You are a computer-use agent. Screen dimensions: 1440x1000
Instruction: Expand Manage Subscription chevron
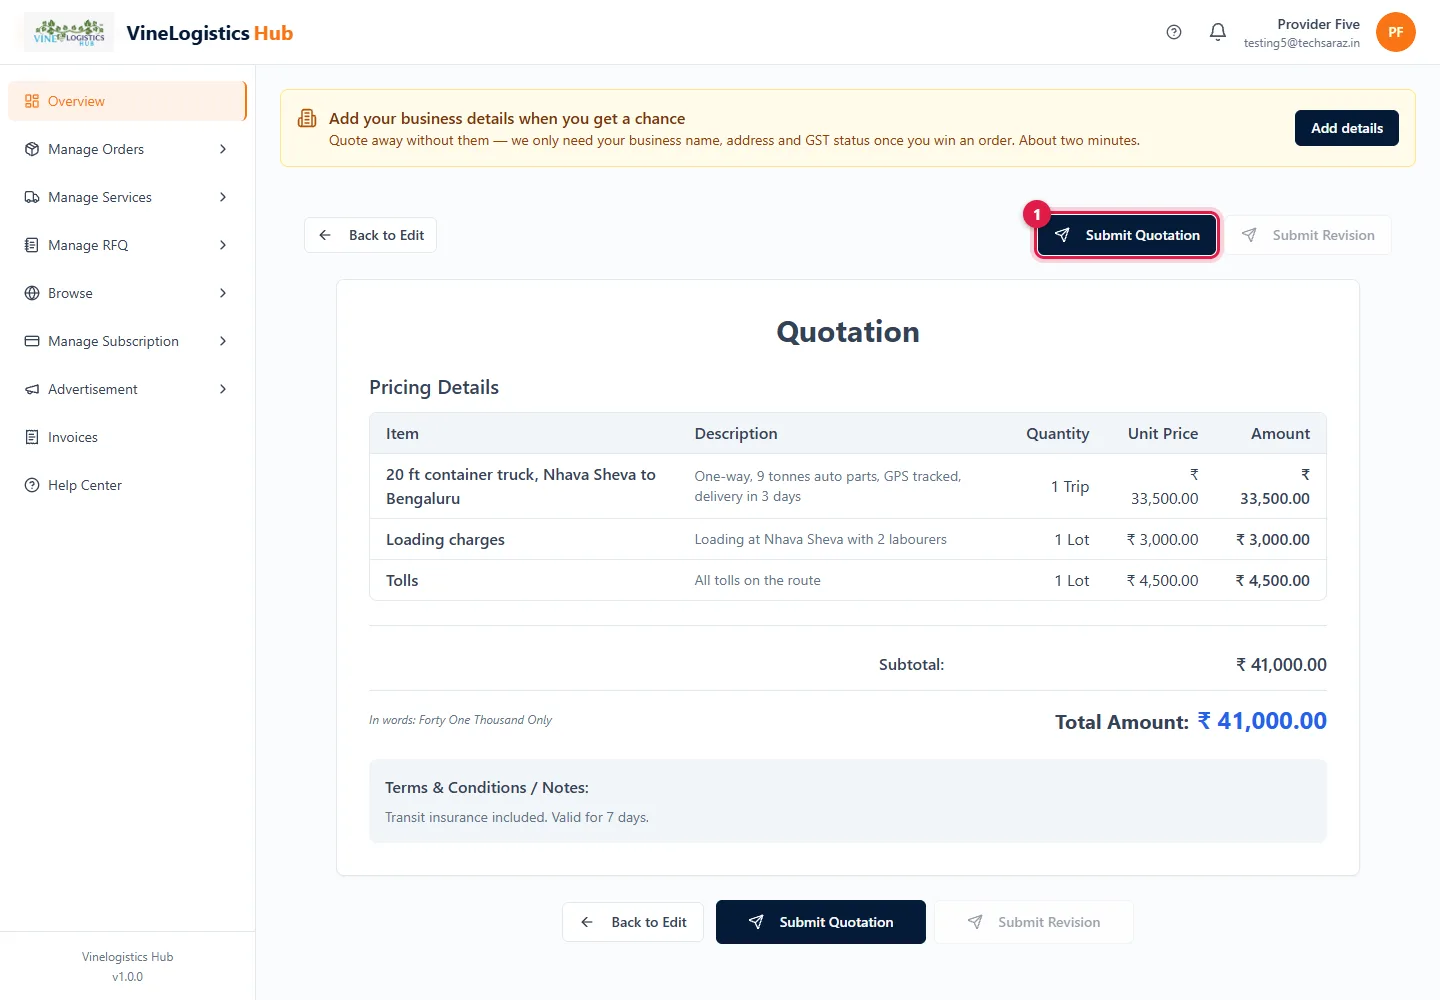coord(223,341)
